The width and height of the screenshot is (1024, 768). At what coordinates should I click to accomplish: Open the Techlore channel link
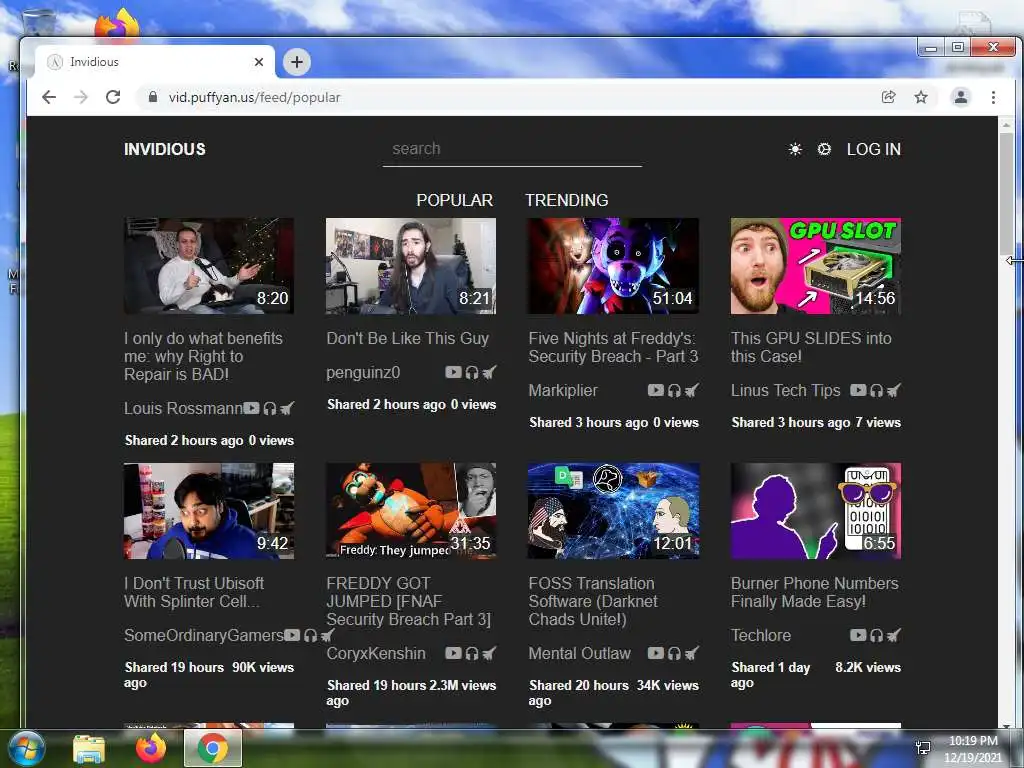click(761, 635)
